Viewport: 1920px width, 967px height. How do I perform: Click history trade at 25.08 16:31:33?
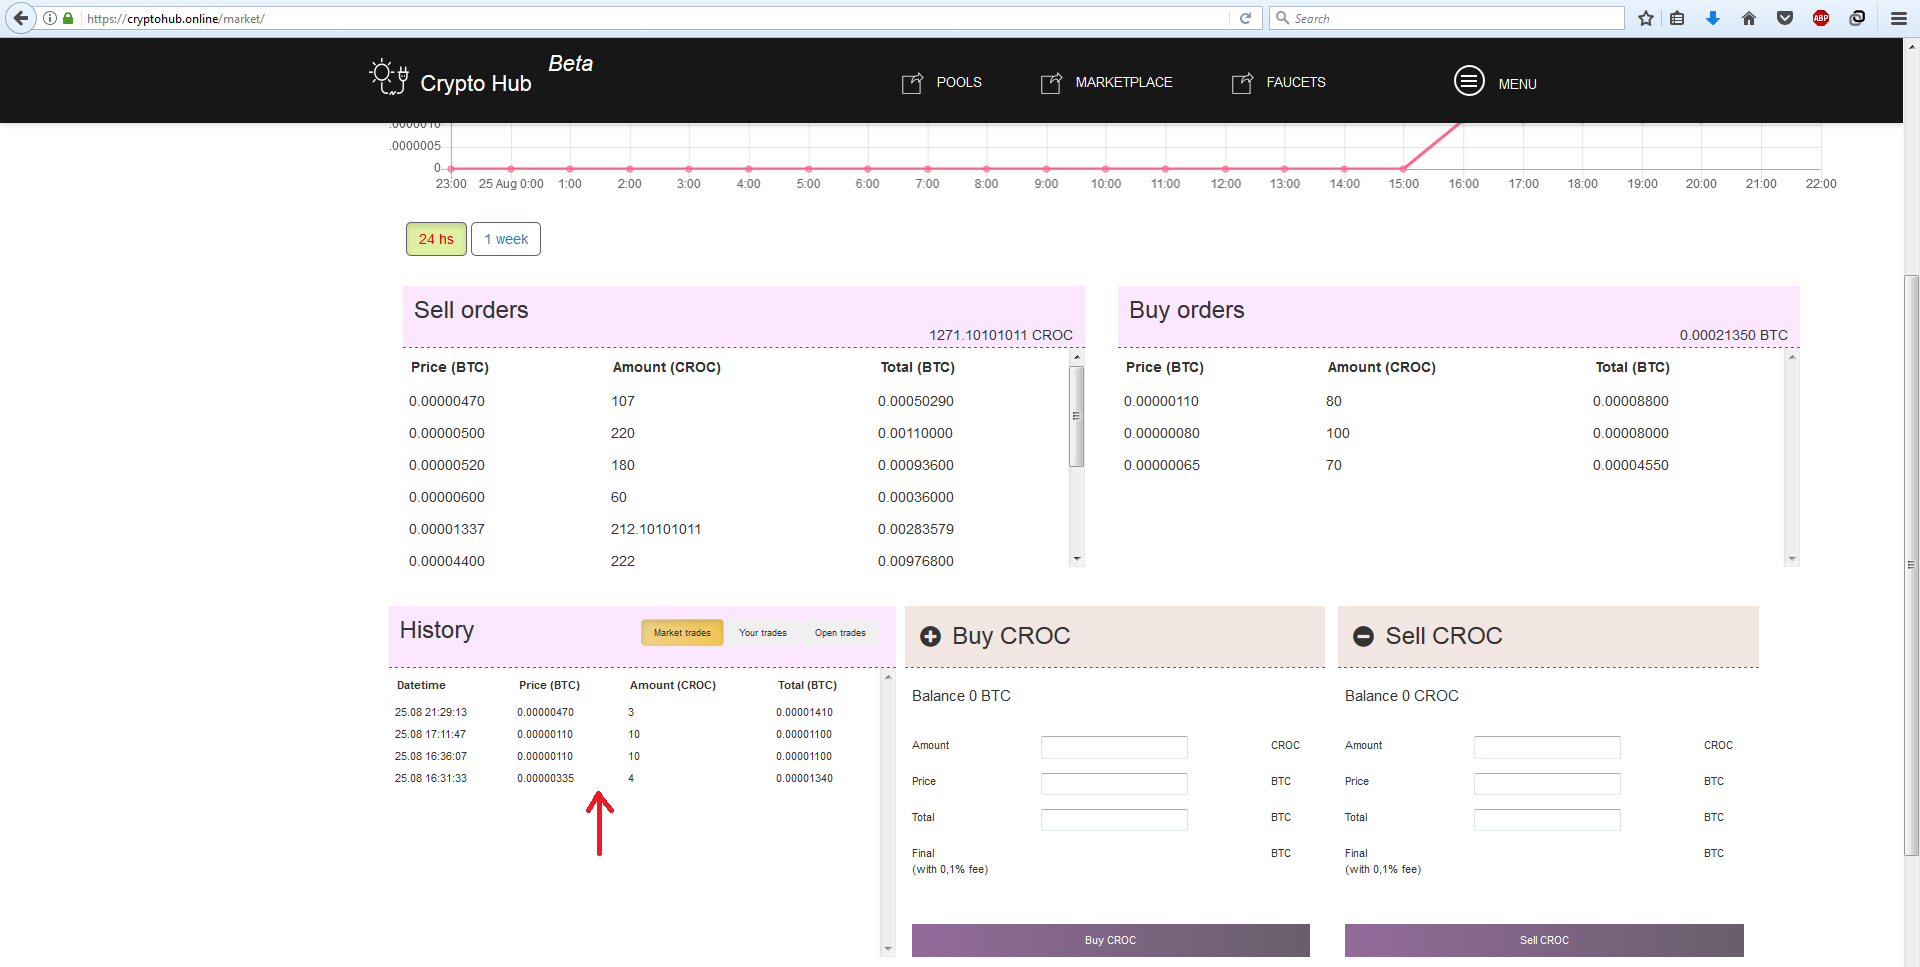pyautogui.click(x=635, y=778)
